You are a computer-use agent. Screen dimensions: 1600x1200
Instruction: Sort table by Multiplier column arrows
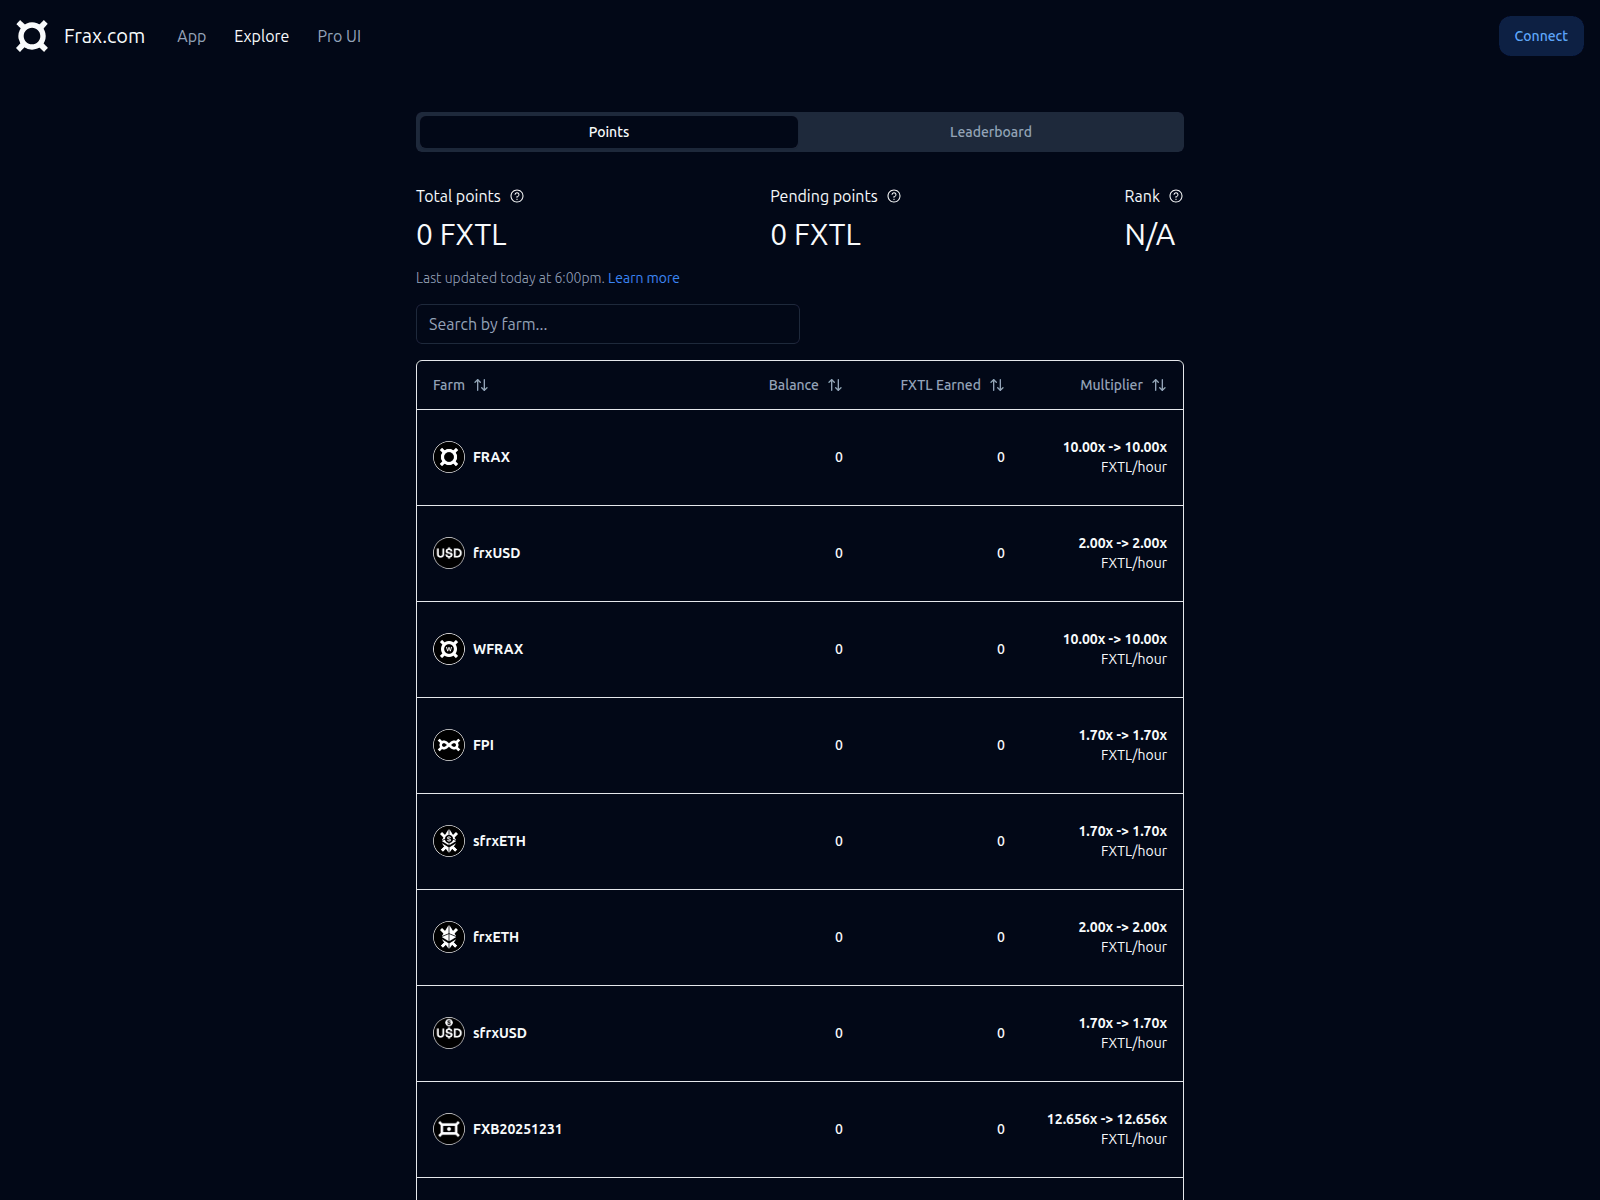click(x=1159, y=385)
